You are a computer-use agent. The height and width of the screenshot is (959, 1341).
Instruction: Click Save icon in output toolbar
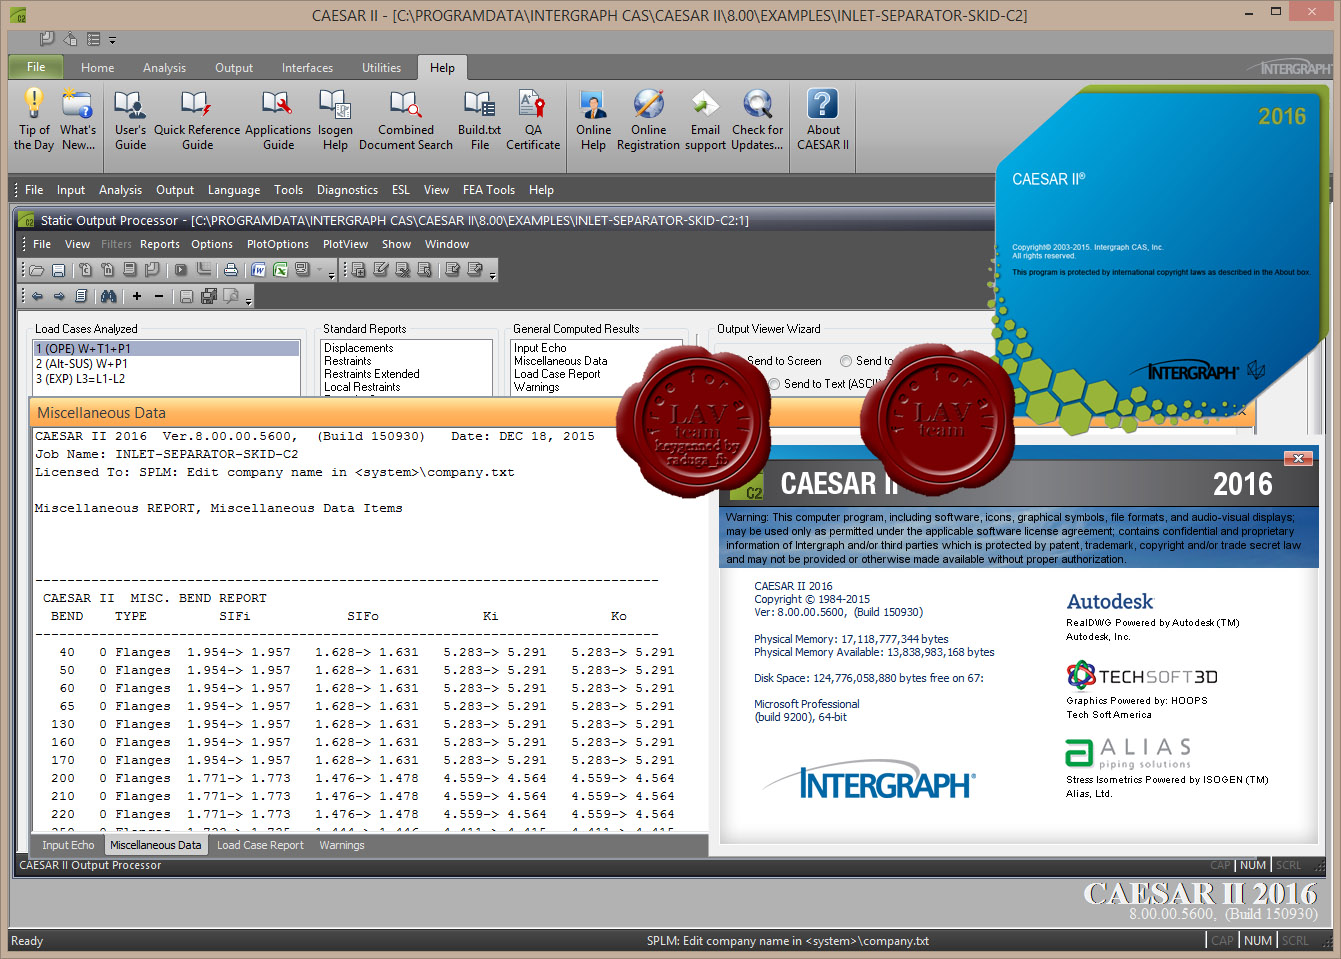tap(58, 270)
